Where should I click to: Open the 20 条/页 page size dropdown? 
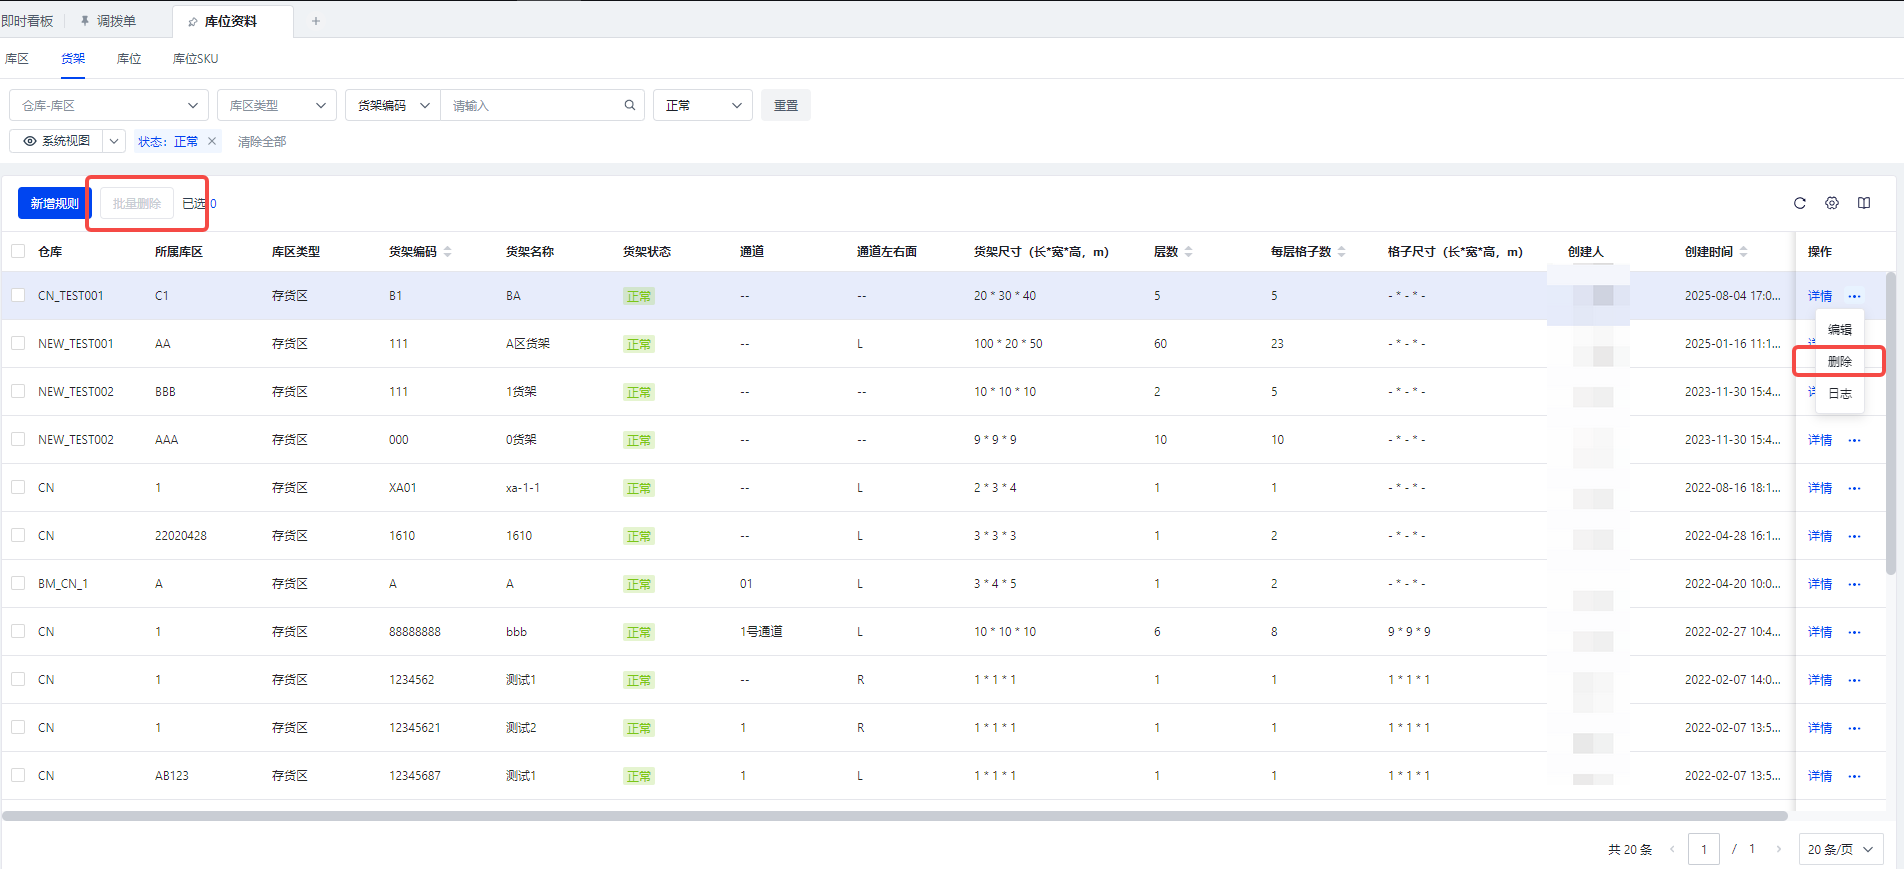(x=1840, y=849)
